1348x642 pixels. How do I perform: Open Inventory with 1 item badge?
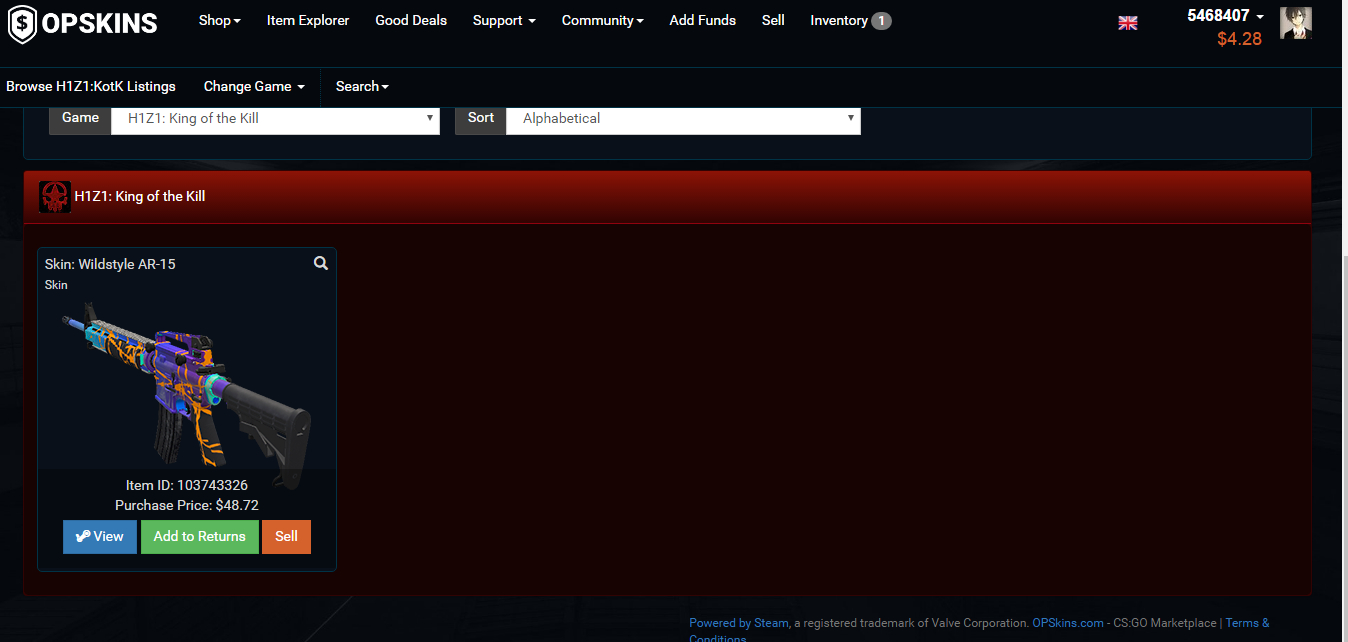(x=850, y=20)
